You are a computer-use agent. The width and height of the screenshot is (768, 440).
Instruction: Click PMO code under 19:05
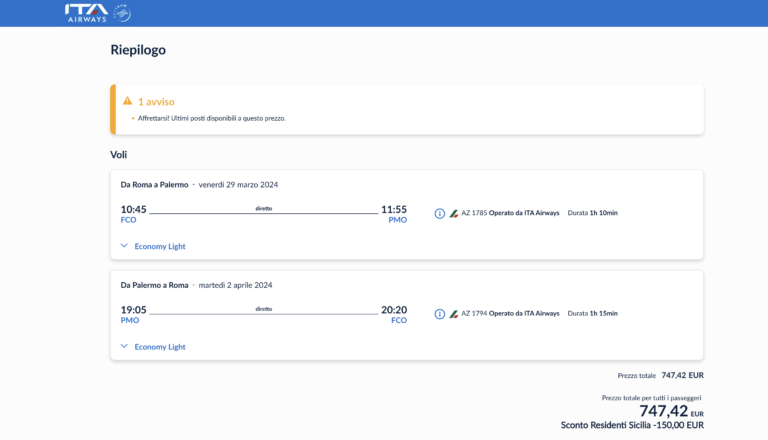[130, 320]
